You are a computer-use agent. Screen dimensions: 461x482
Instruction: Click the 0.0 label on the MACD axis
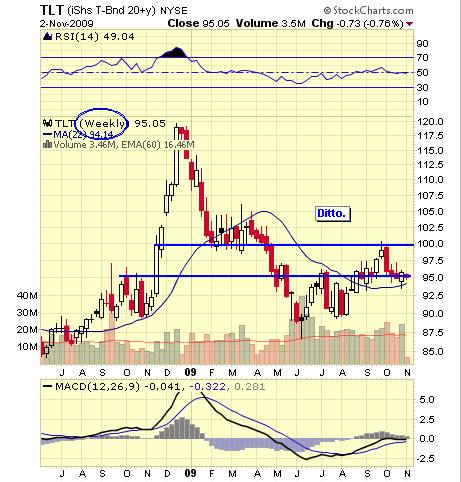[x=427, y=438]
